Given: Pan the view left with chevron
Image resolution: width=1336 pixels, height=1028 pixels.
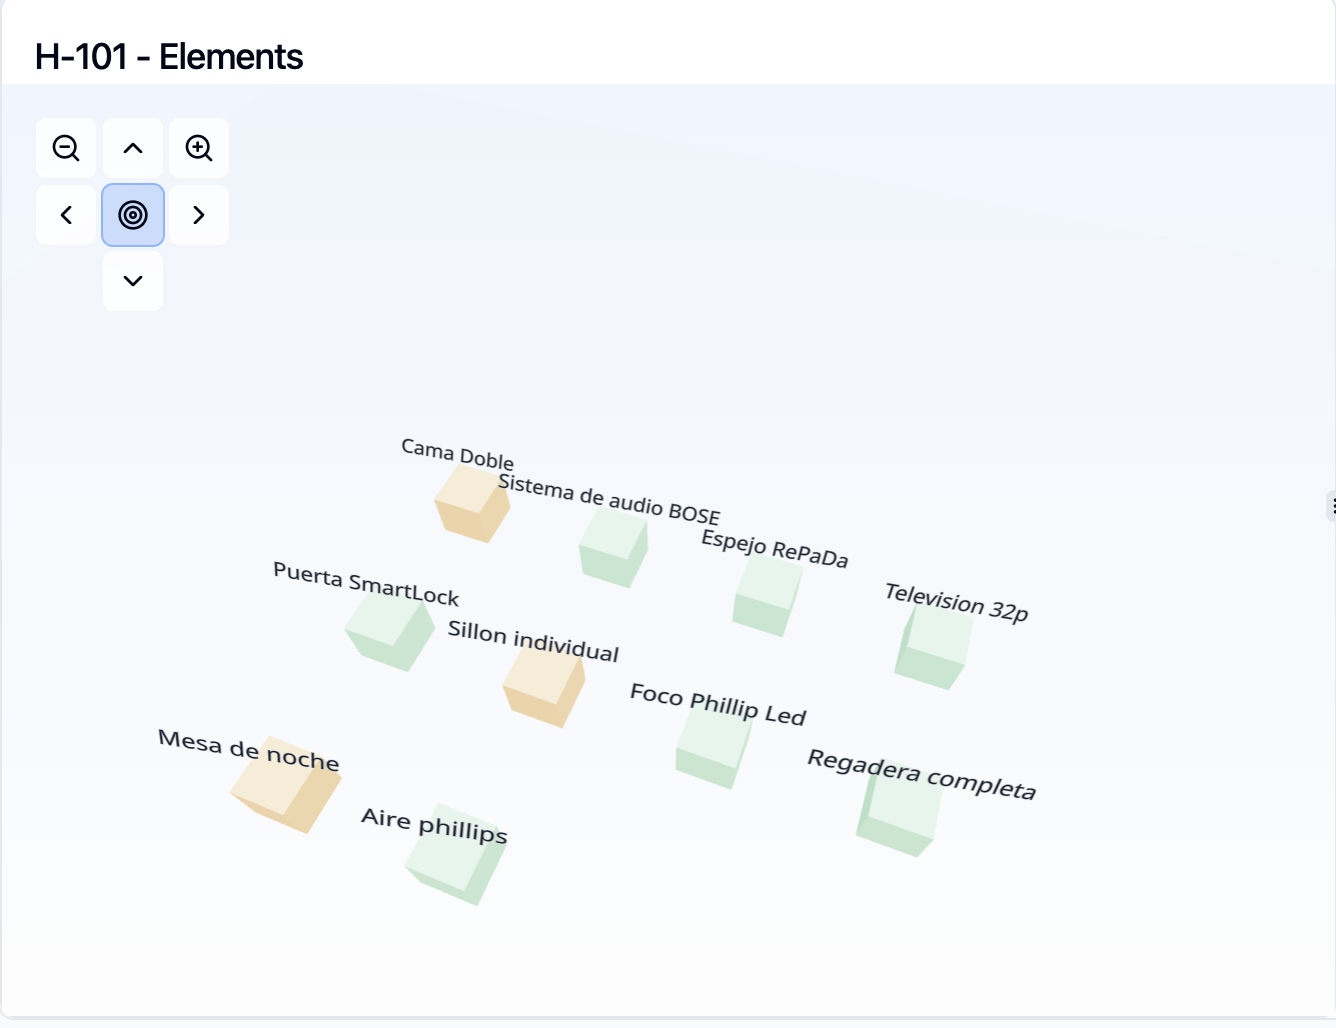Looking at the screenshot, I should point(66,215).
